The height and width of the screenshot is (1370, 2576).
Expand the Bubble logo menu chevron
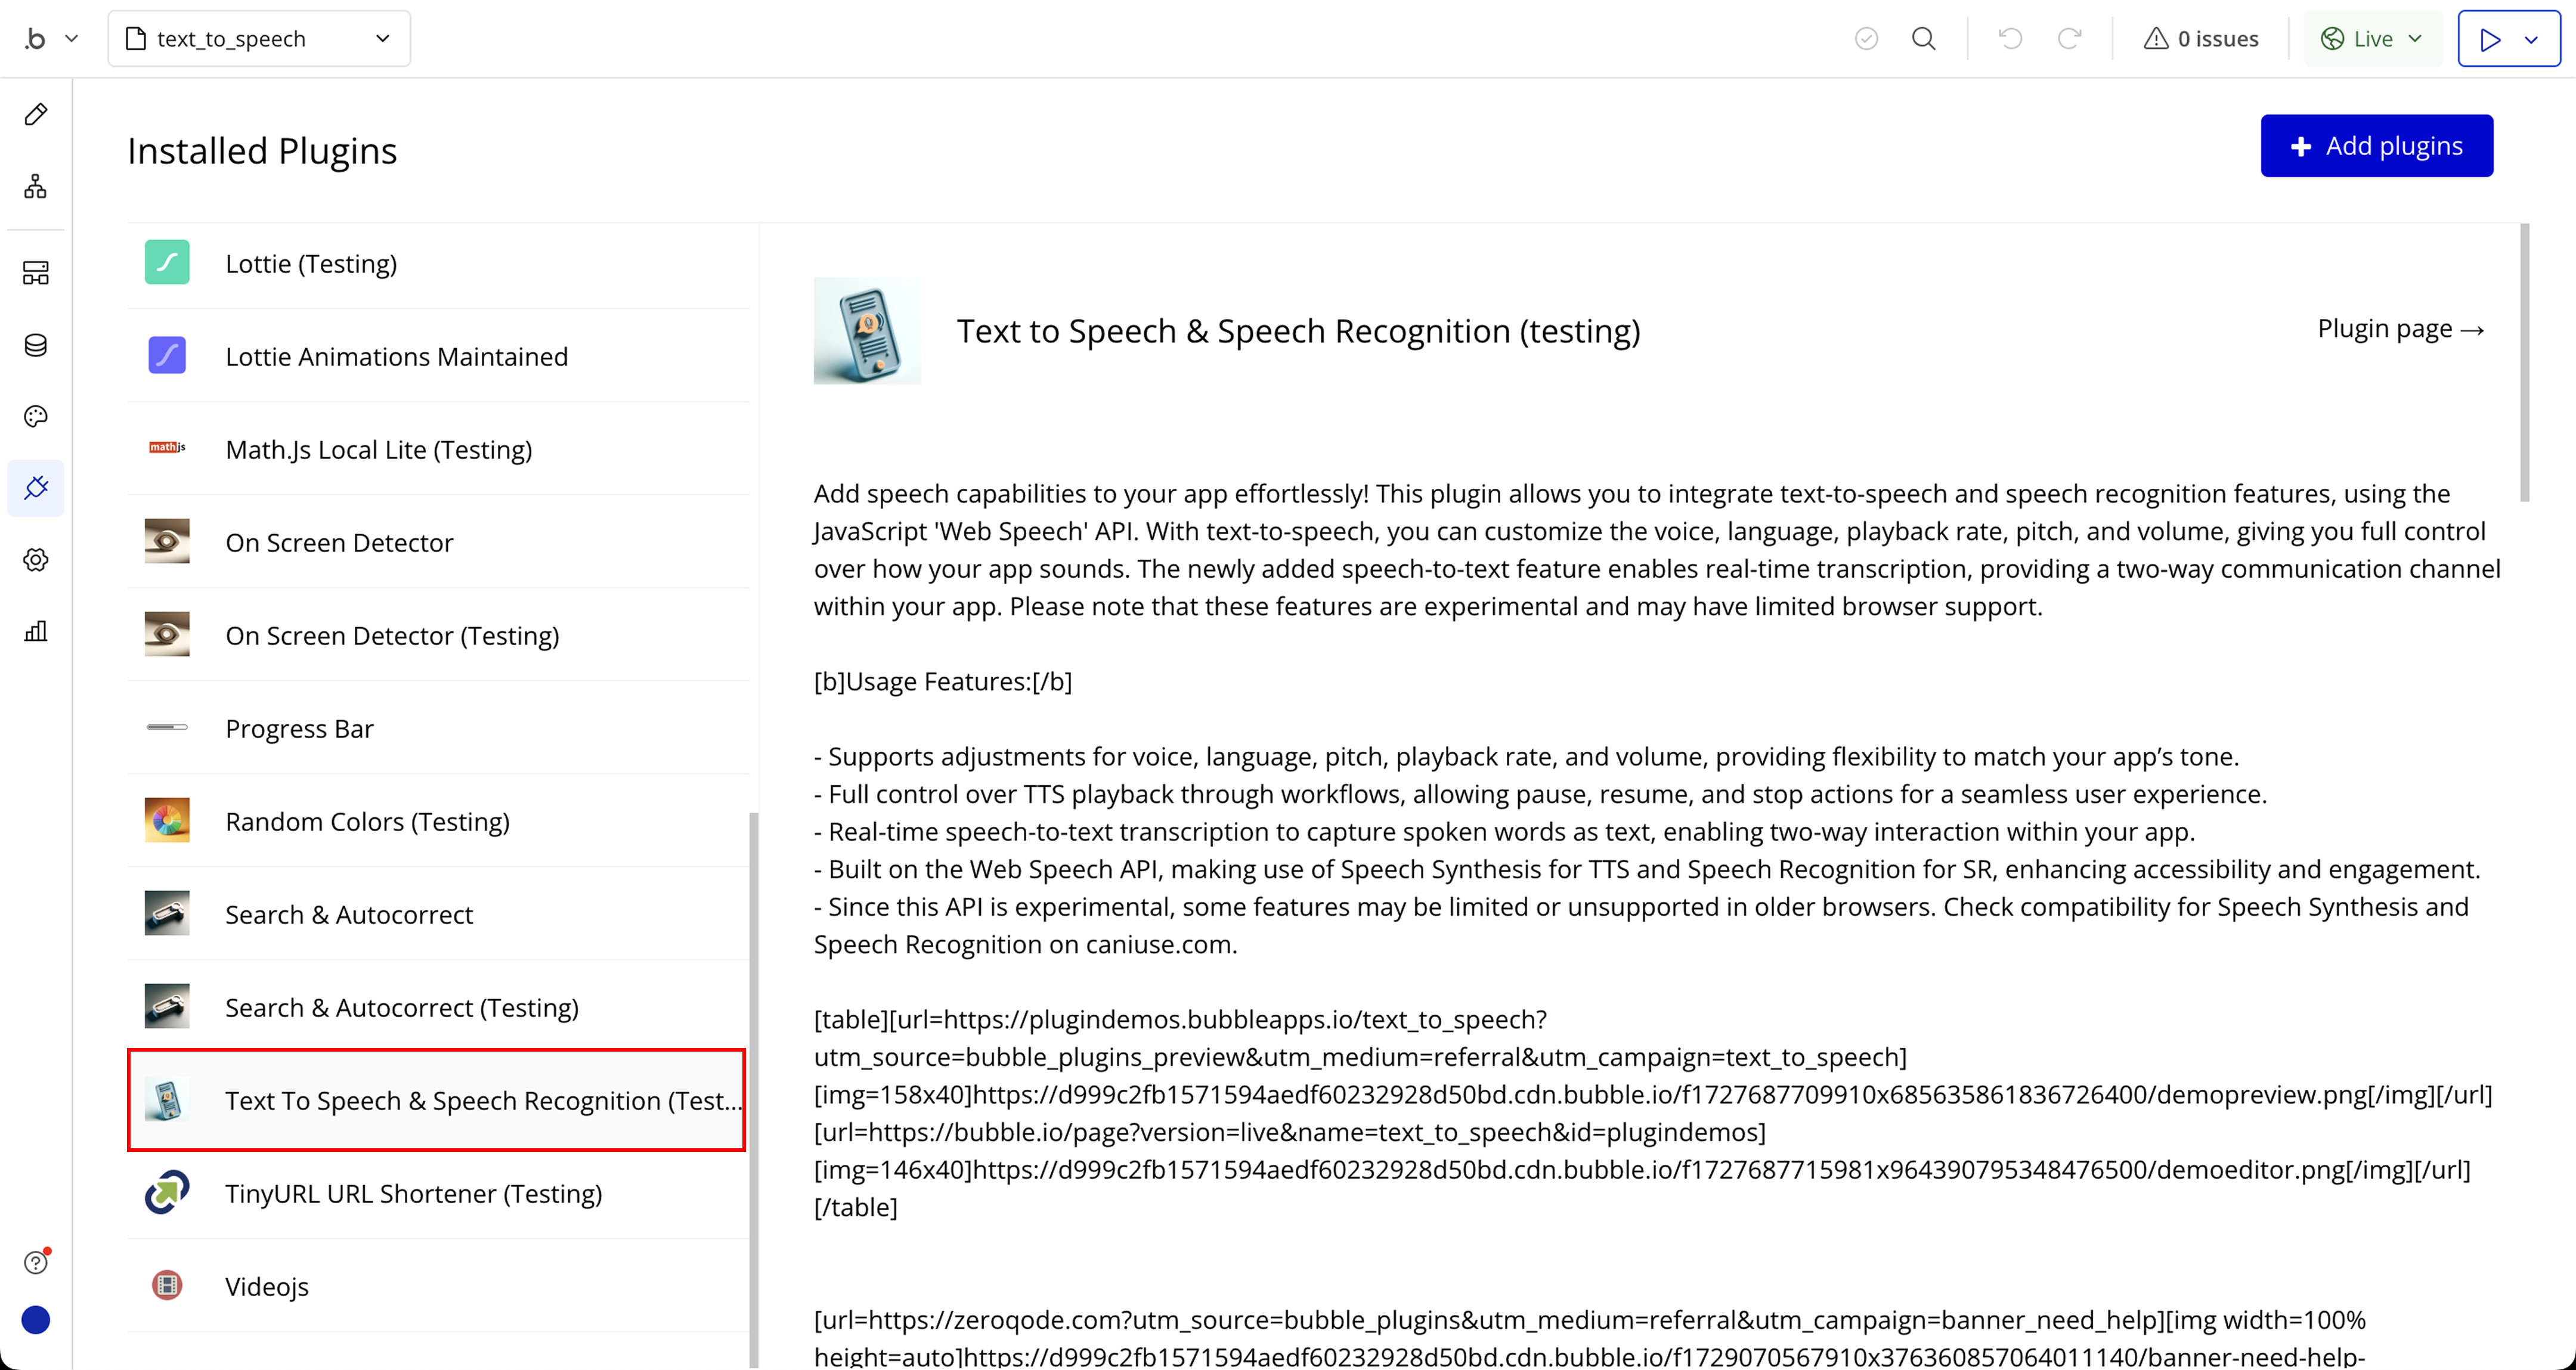click(x=71, y=39)
